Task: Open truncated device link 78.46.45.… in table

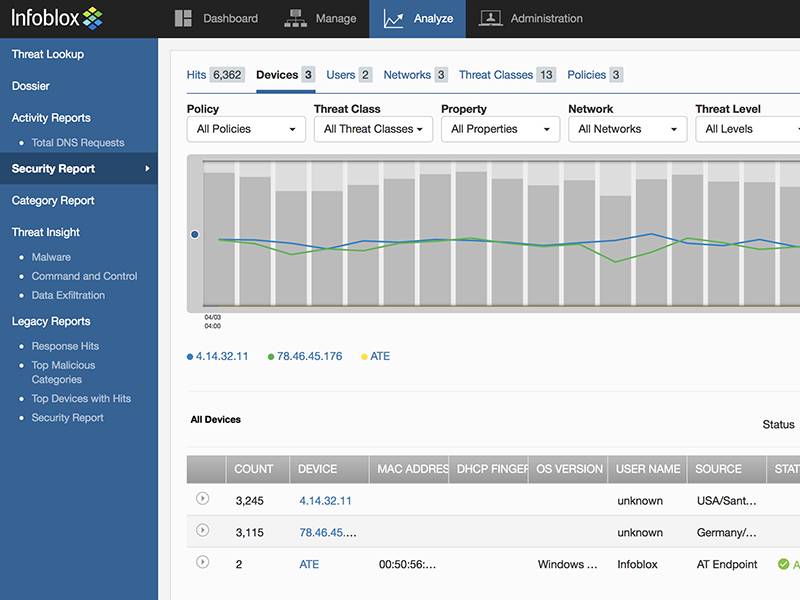Action: [x=328, y=533]
